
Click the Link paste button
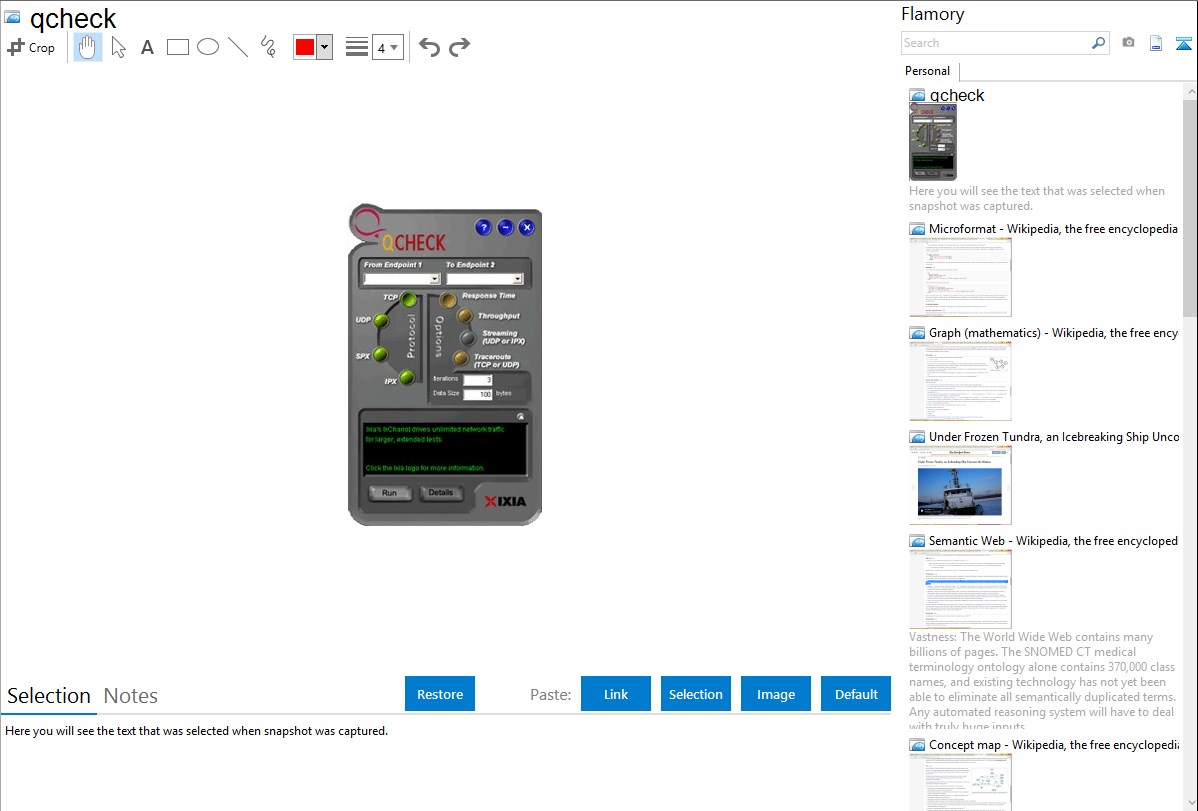[616, 694]
